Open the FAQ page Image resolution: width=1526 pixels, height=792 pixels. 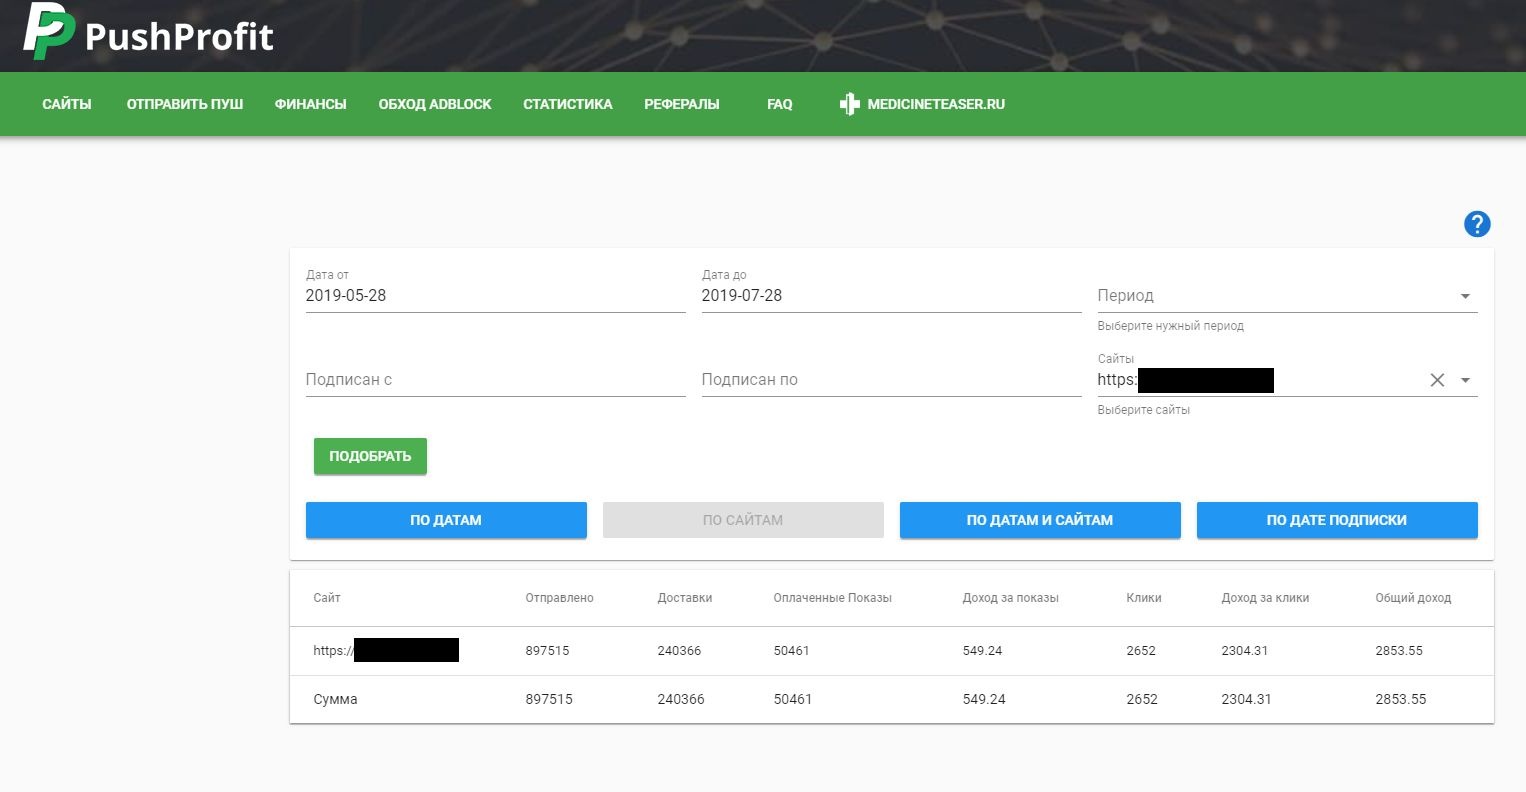780,104
